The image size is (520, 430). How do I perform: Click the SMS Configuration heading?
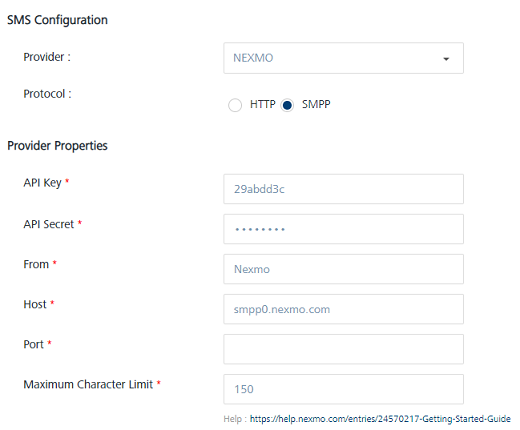[x=57, y=20]
